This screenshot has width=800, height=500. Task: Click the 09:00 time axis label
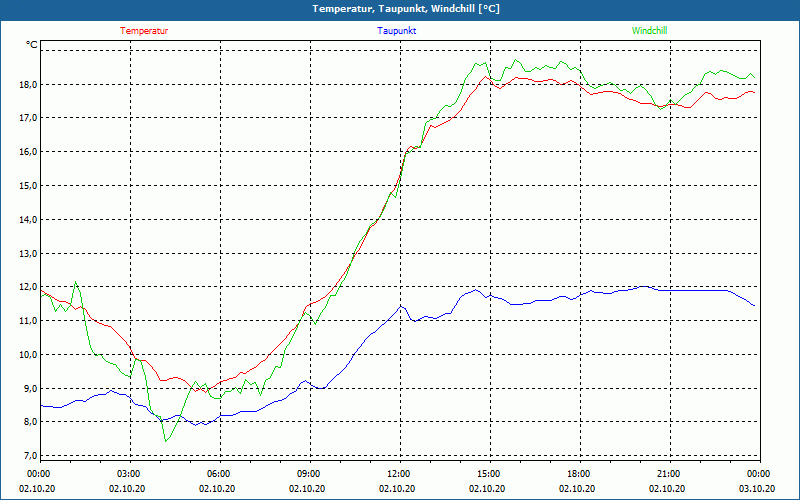(x=310, y=474)
